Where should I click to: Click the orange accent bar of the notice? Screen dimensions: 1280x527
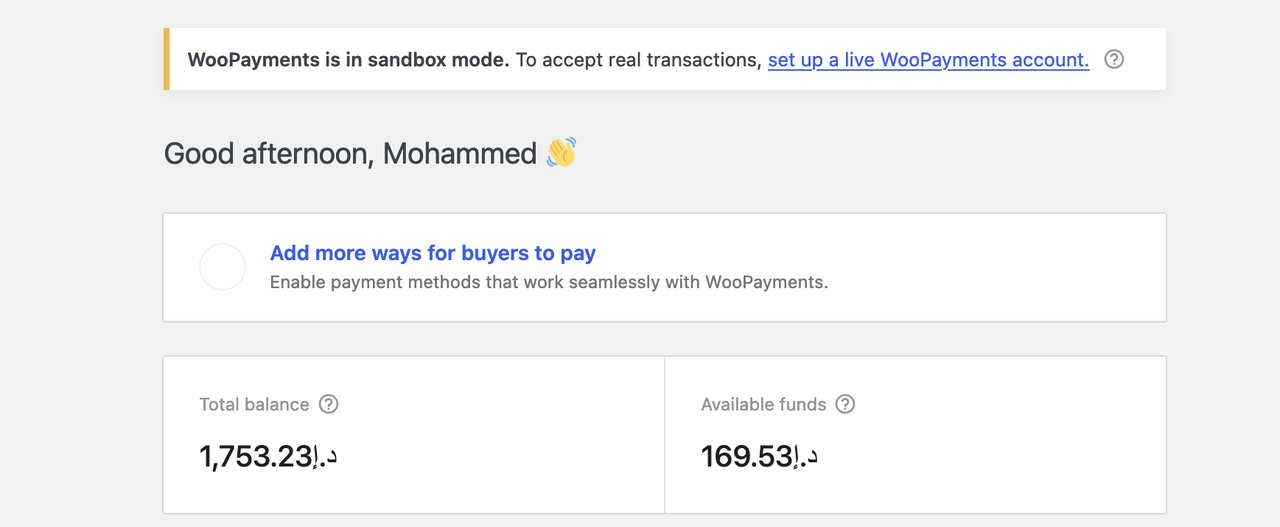click(166, 60)
